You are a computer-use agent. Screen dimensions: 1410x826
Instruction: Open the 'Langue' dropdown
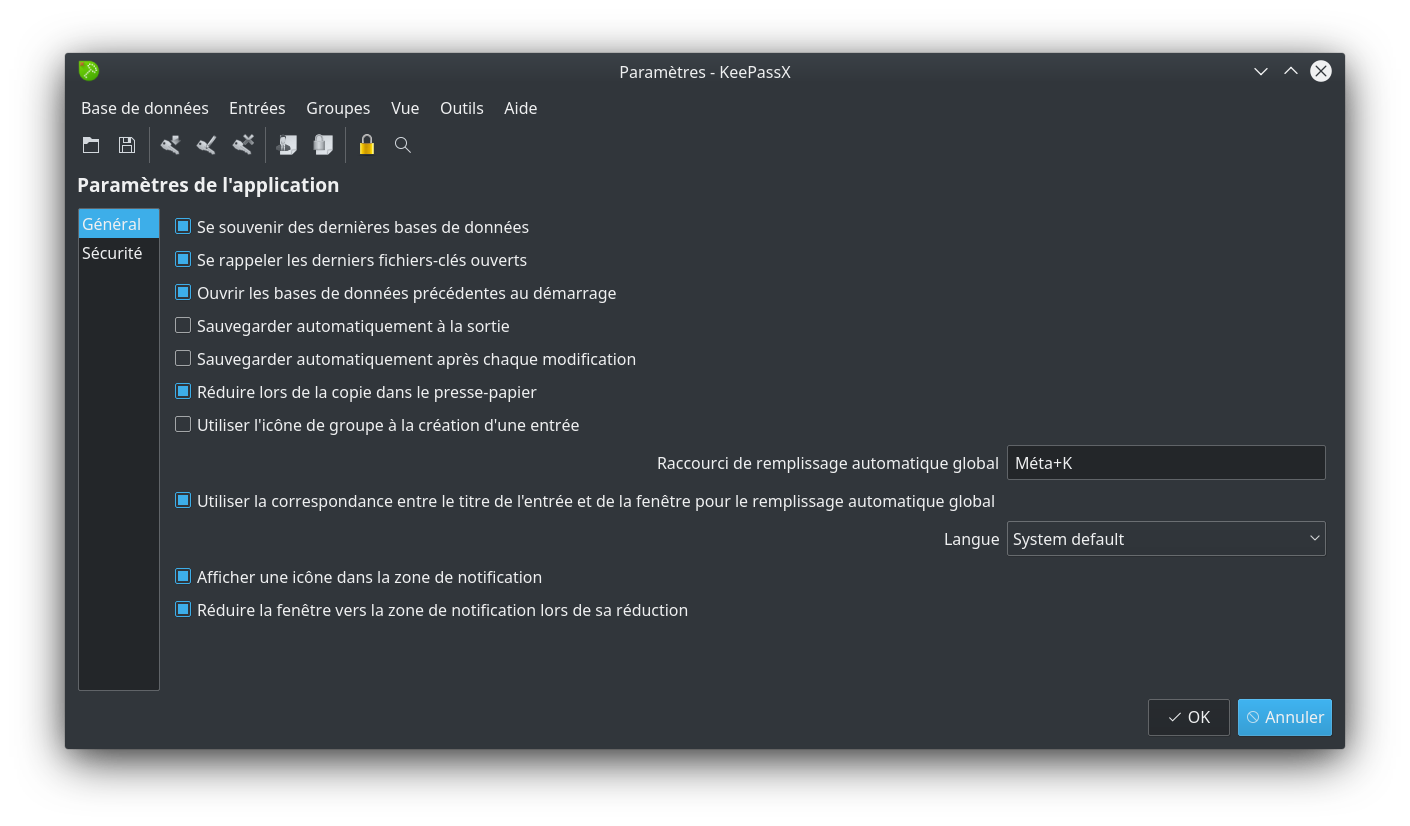pos(1166,538)
